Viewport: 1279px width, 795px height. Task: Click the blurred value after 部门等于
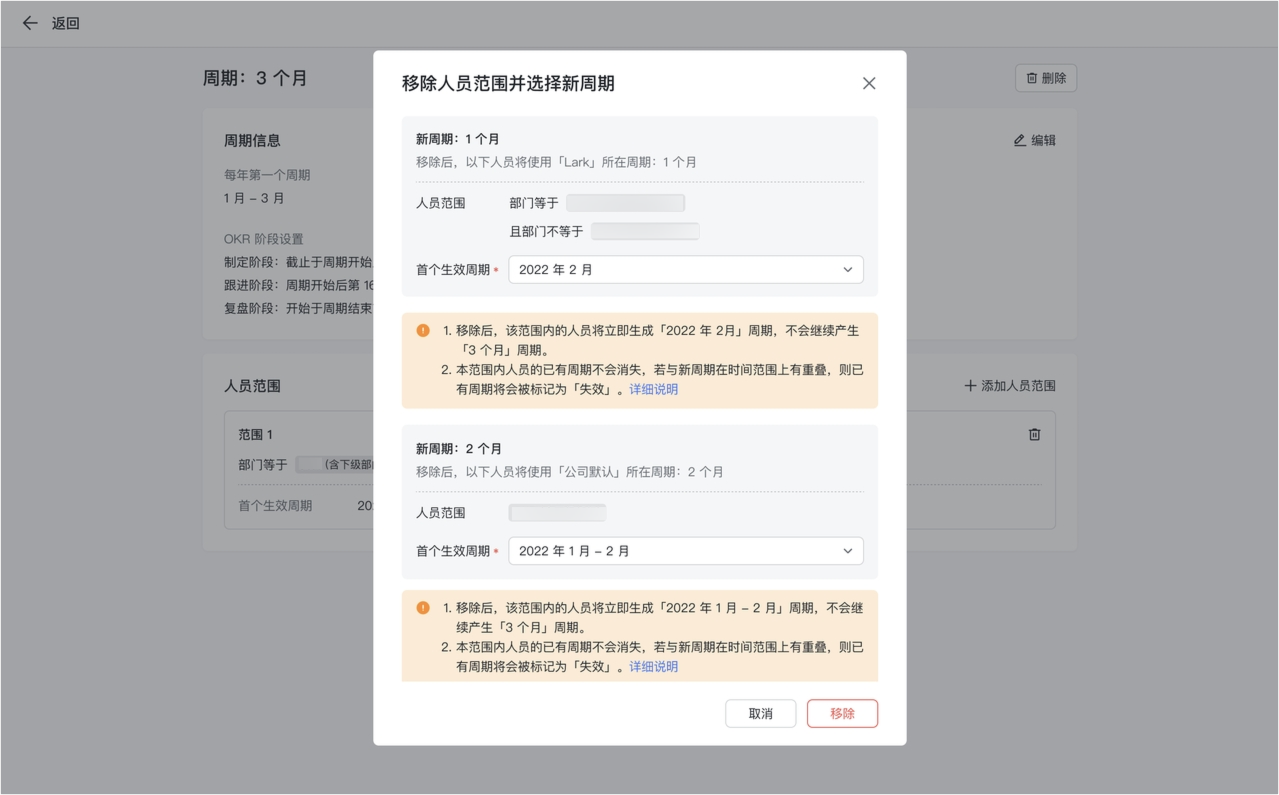(x=626, y=203)
